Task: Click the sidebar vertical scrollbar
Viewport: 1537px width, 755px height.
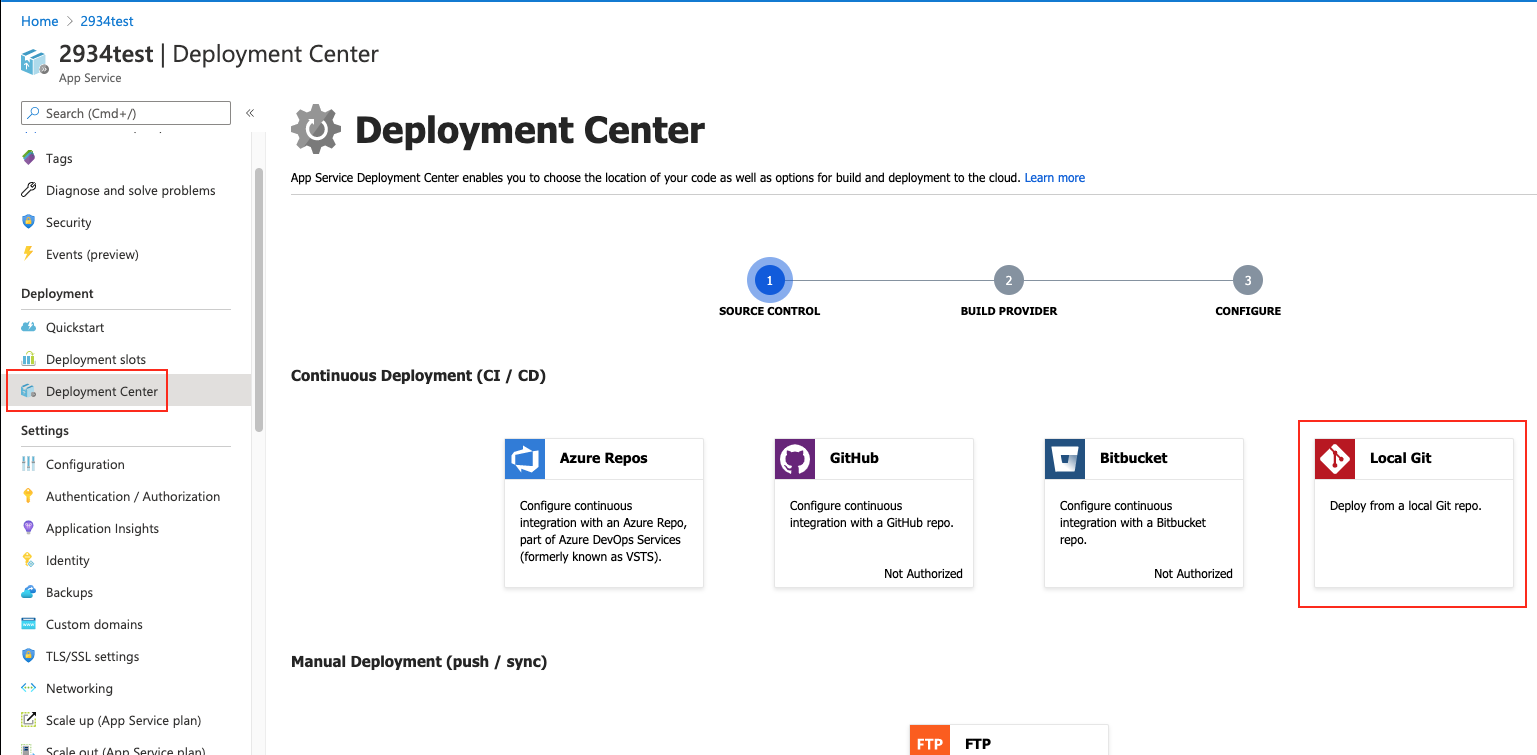Action: (259, 300)
